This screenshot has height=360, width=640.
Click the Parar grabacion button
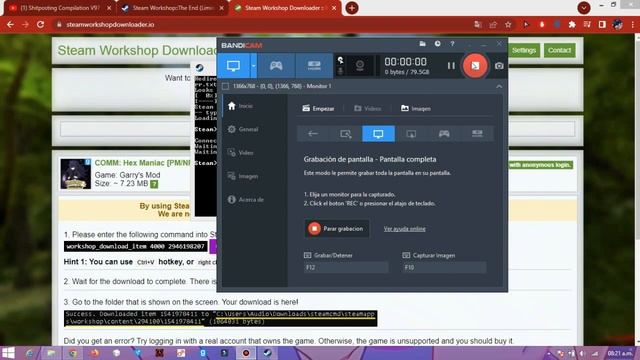click(x=337, y=229)
